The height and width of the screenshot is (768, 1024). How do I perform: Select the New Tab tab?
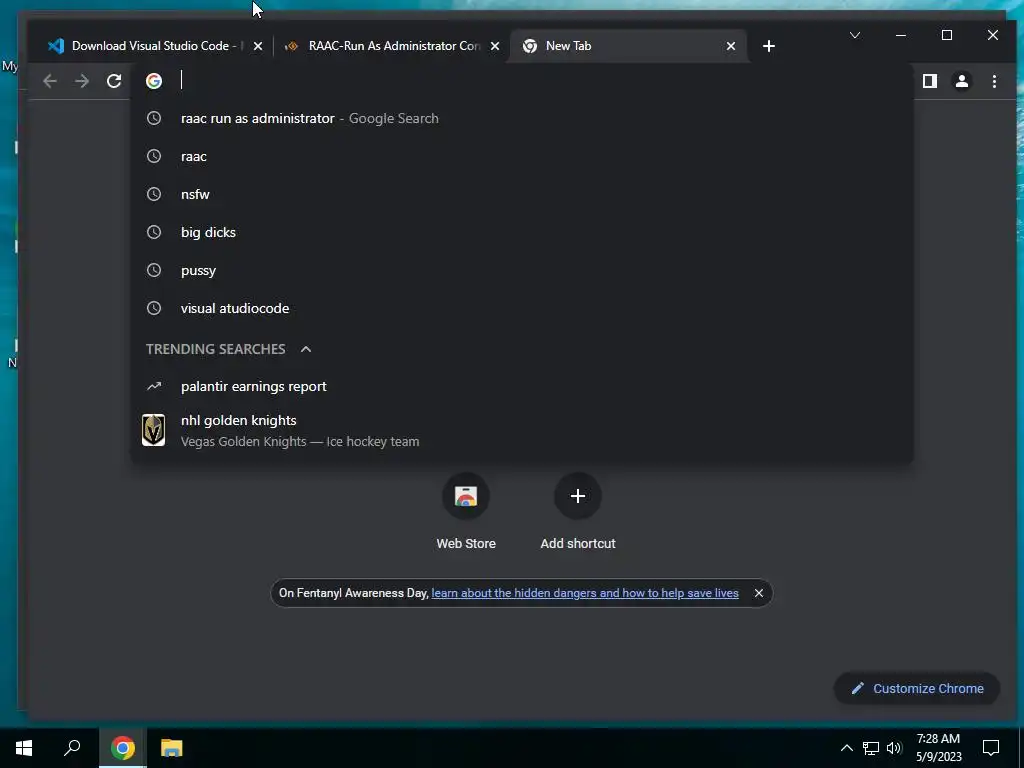[627, 46]
